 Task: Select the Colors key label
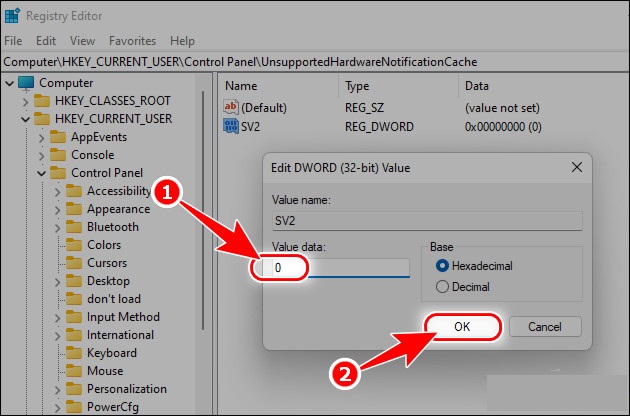point(104,245)
